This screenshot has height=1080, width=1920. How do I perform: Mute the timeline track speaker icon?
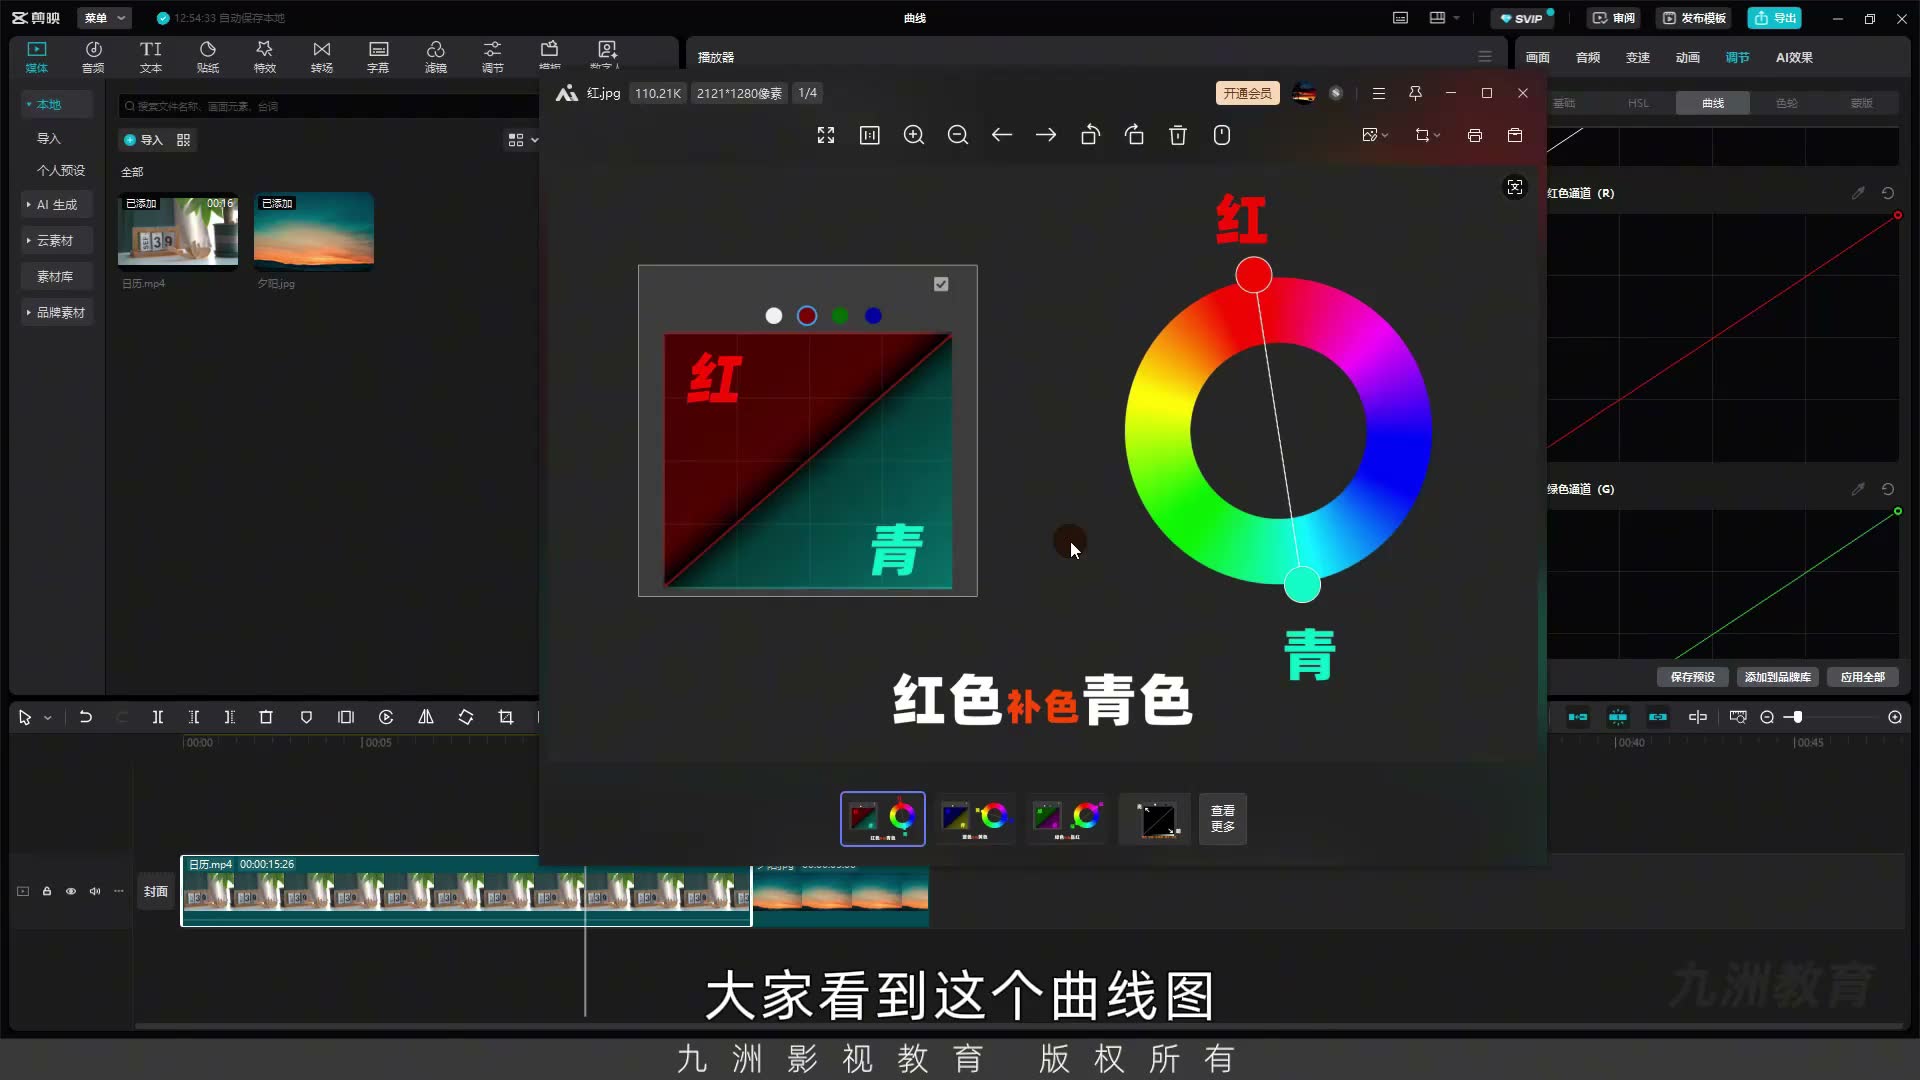pyautogui.click(x=95, y=891)
